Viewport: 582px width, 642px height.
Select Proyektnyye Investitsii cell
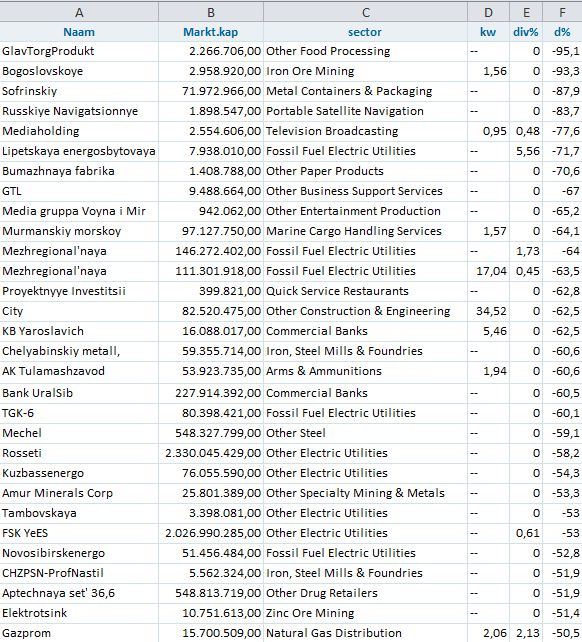(79, 292)
